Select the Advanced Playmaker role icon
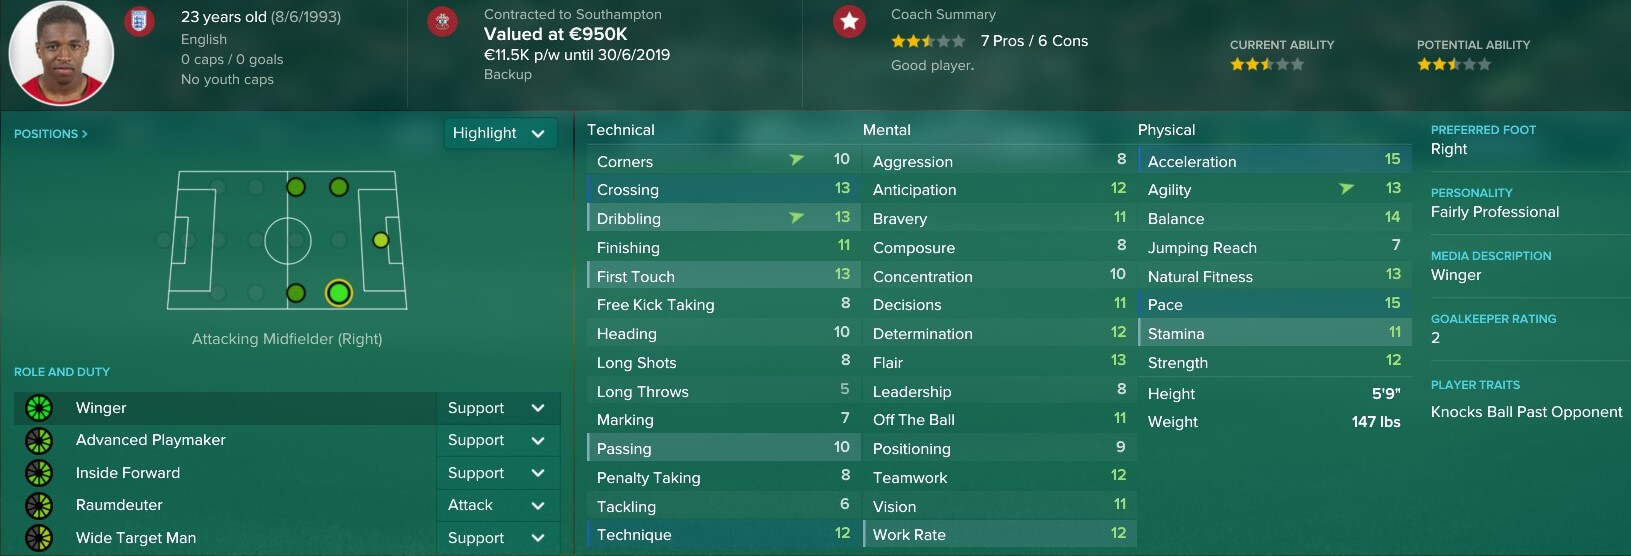 coord(39,440)
